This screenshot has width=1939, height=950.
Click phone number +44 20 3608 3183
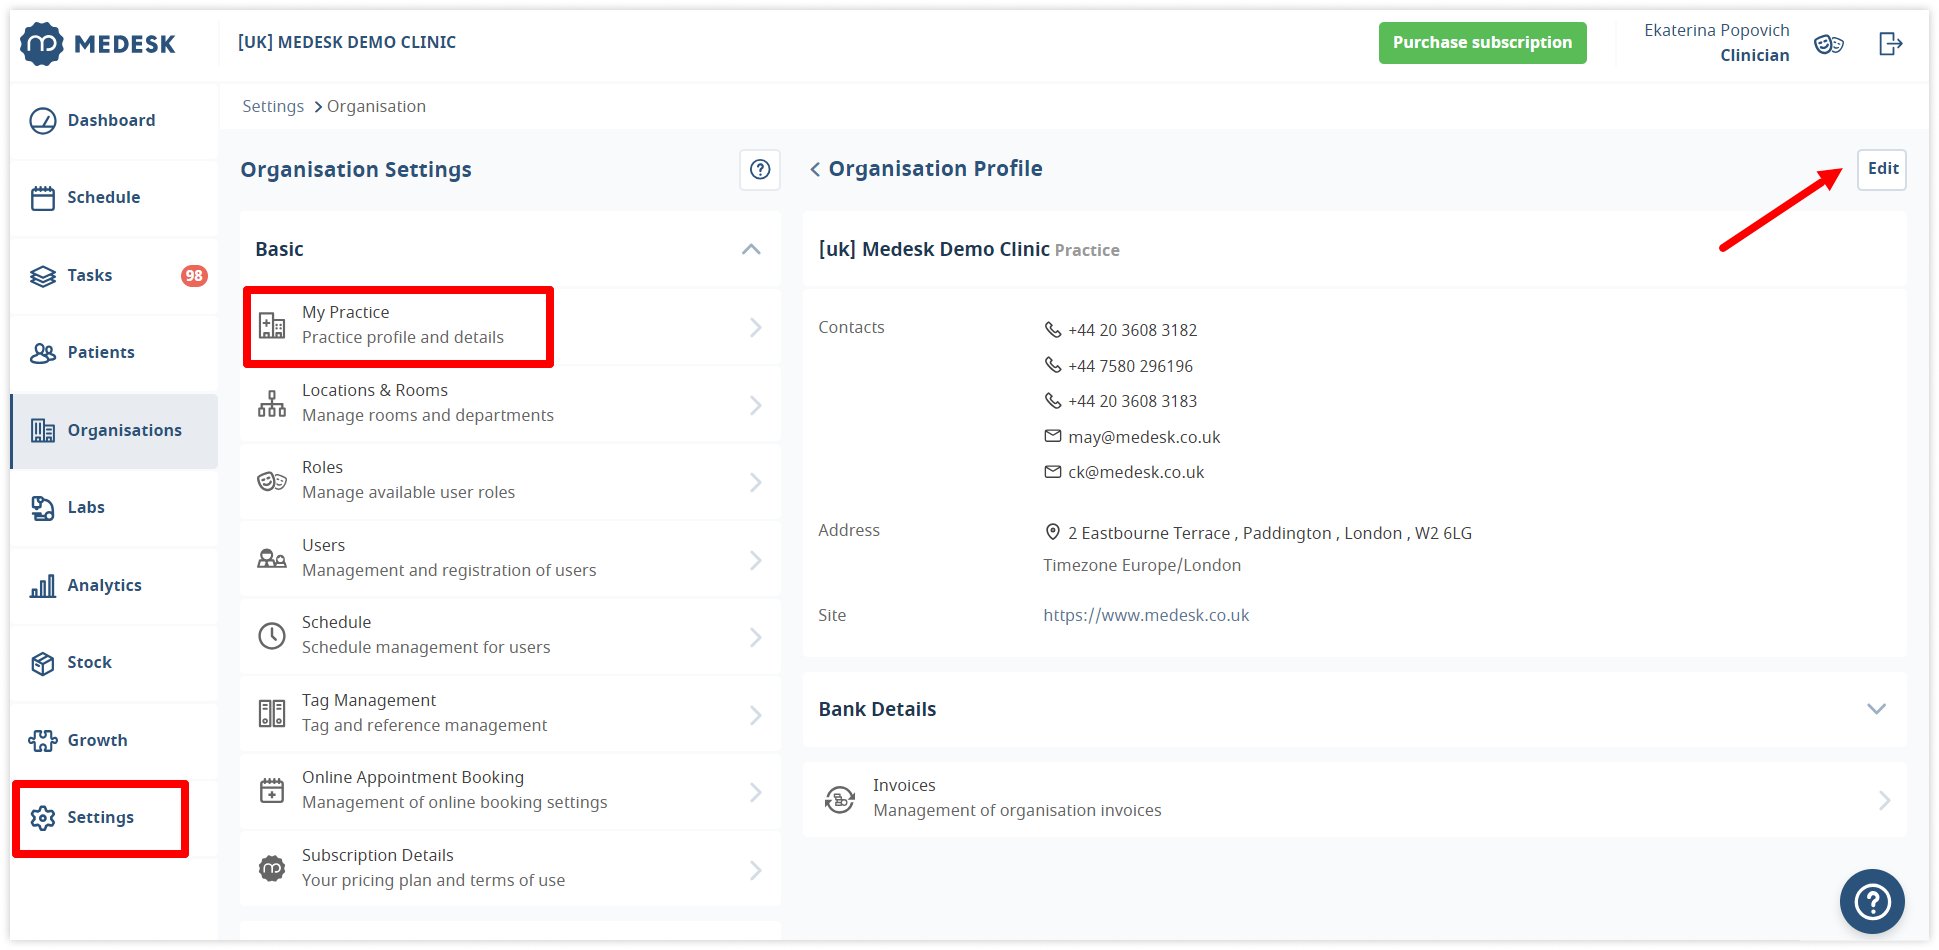click(1132, 401)
